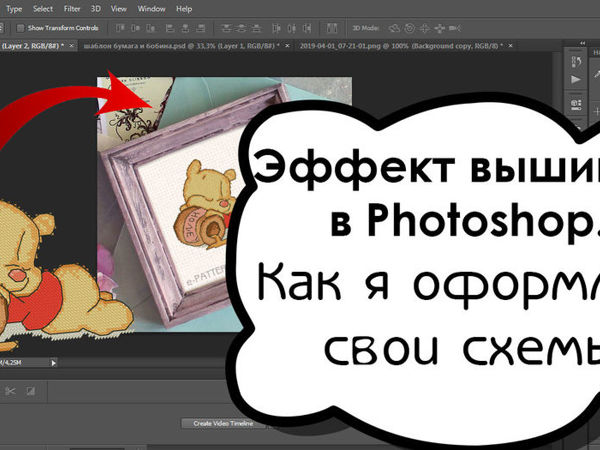Select the 3D Pan mode icon
Screen dimensions: 600x450
point(425,28)
